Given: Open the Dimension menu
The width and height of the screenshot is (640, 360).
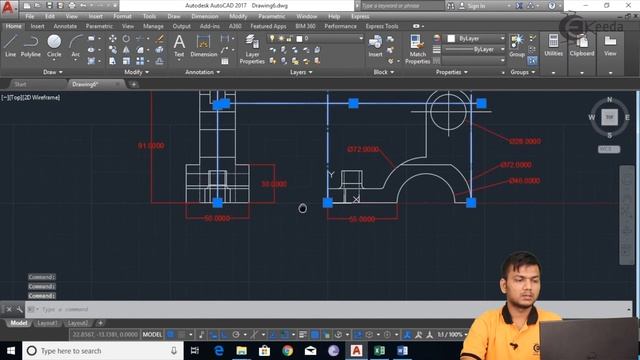Looking at the screenshot, I should click(204, 16).
